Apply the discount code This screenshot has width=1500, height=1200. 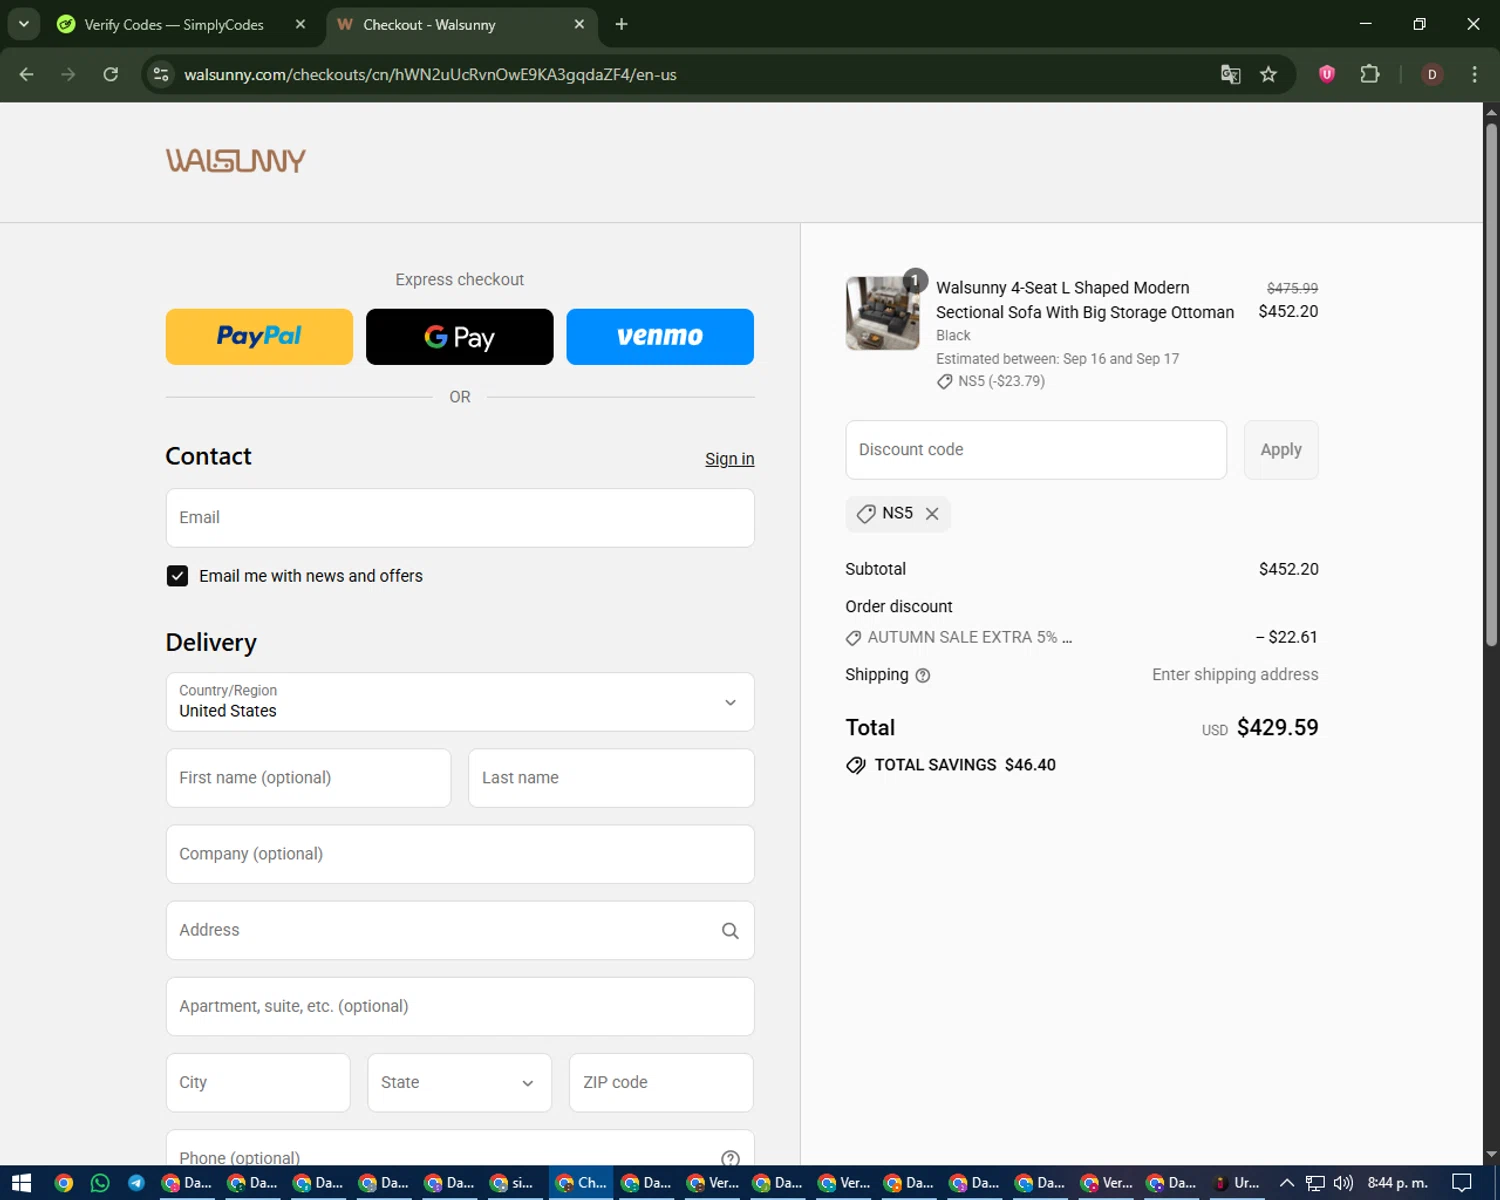[x=1281, y=450]
